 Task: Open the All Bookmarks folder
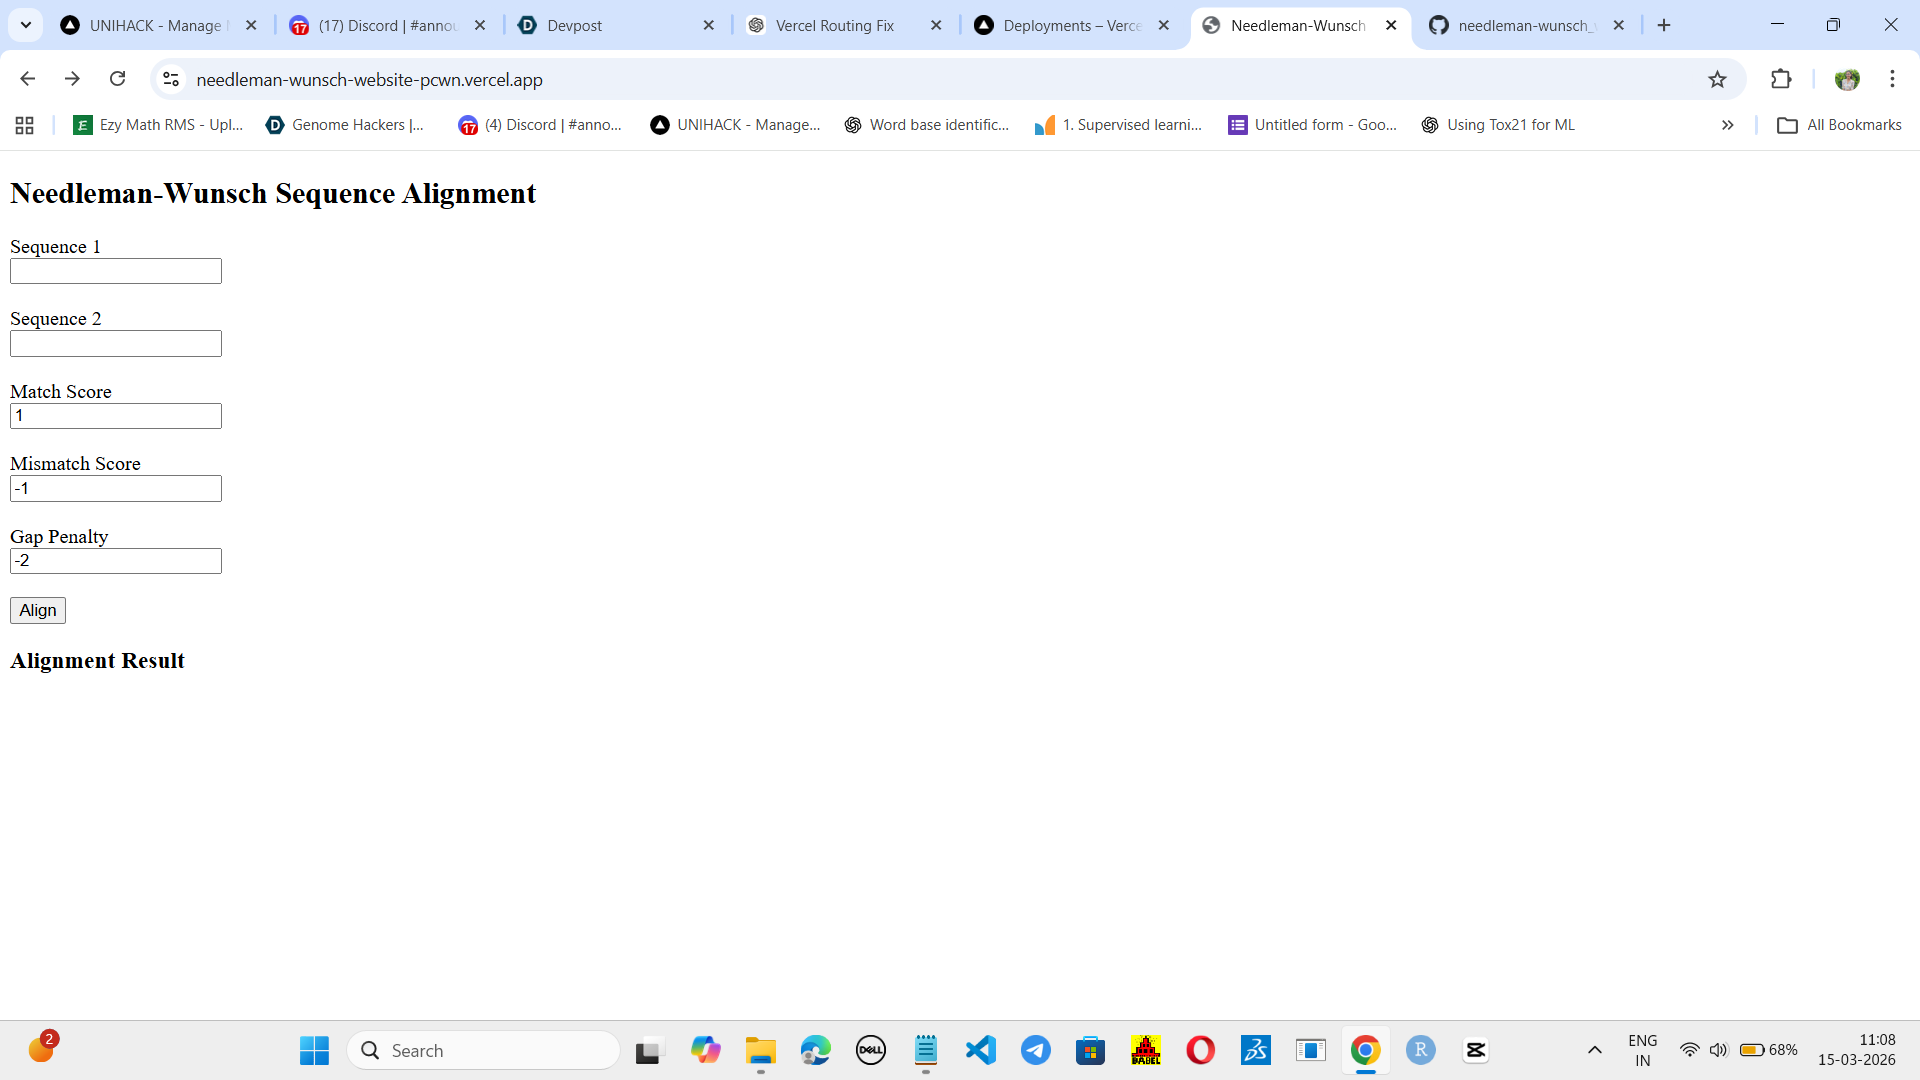coord(1839,125)
